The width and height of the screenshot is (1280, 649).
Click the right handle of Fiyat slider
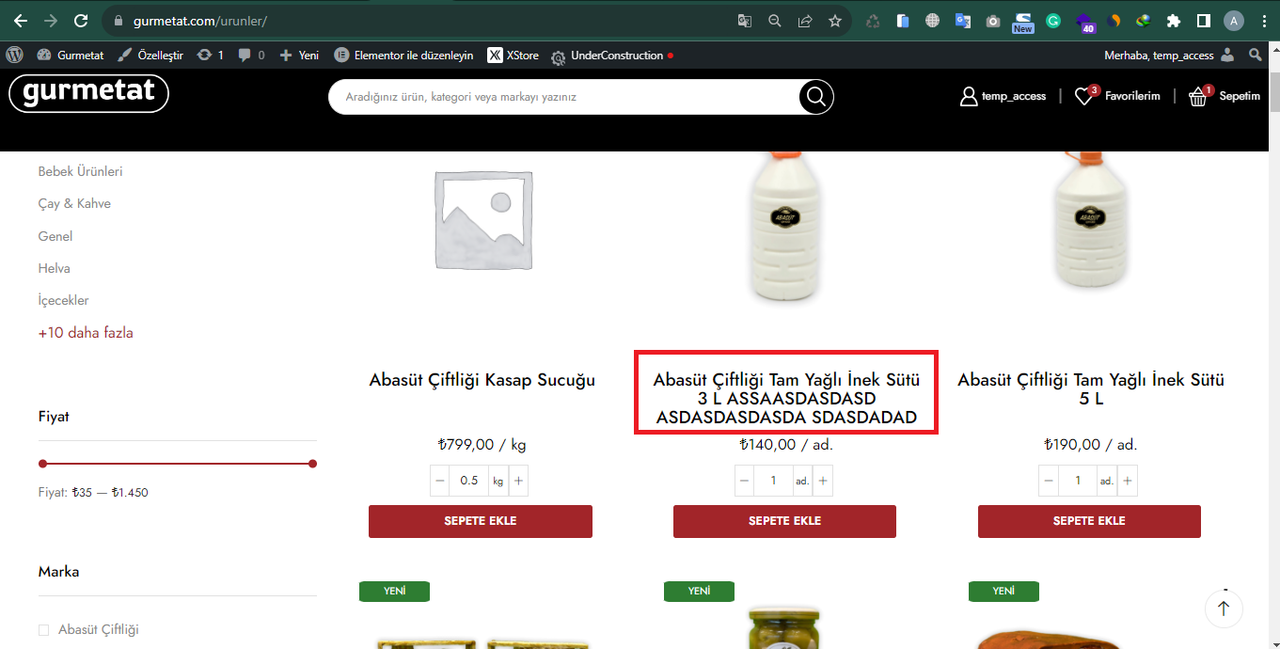click(x=313, y=463)
